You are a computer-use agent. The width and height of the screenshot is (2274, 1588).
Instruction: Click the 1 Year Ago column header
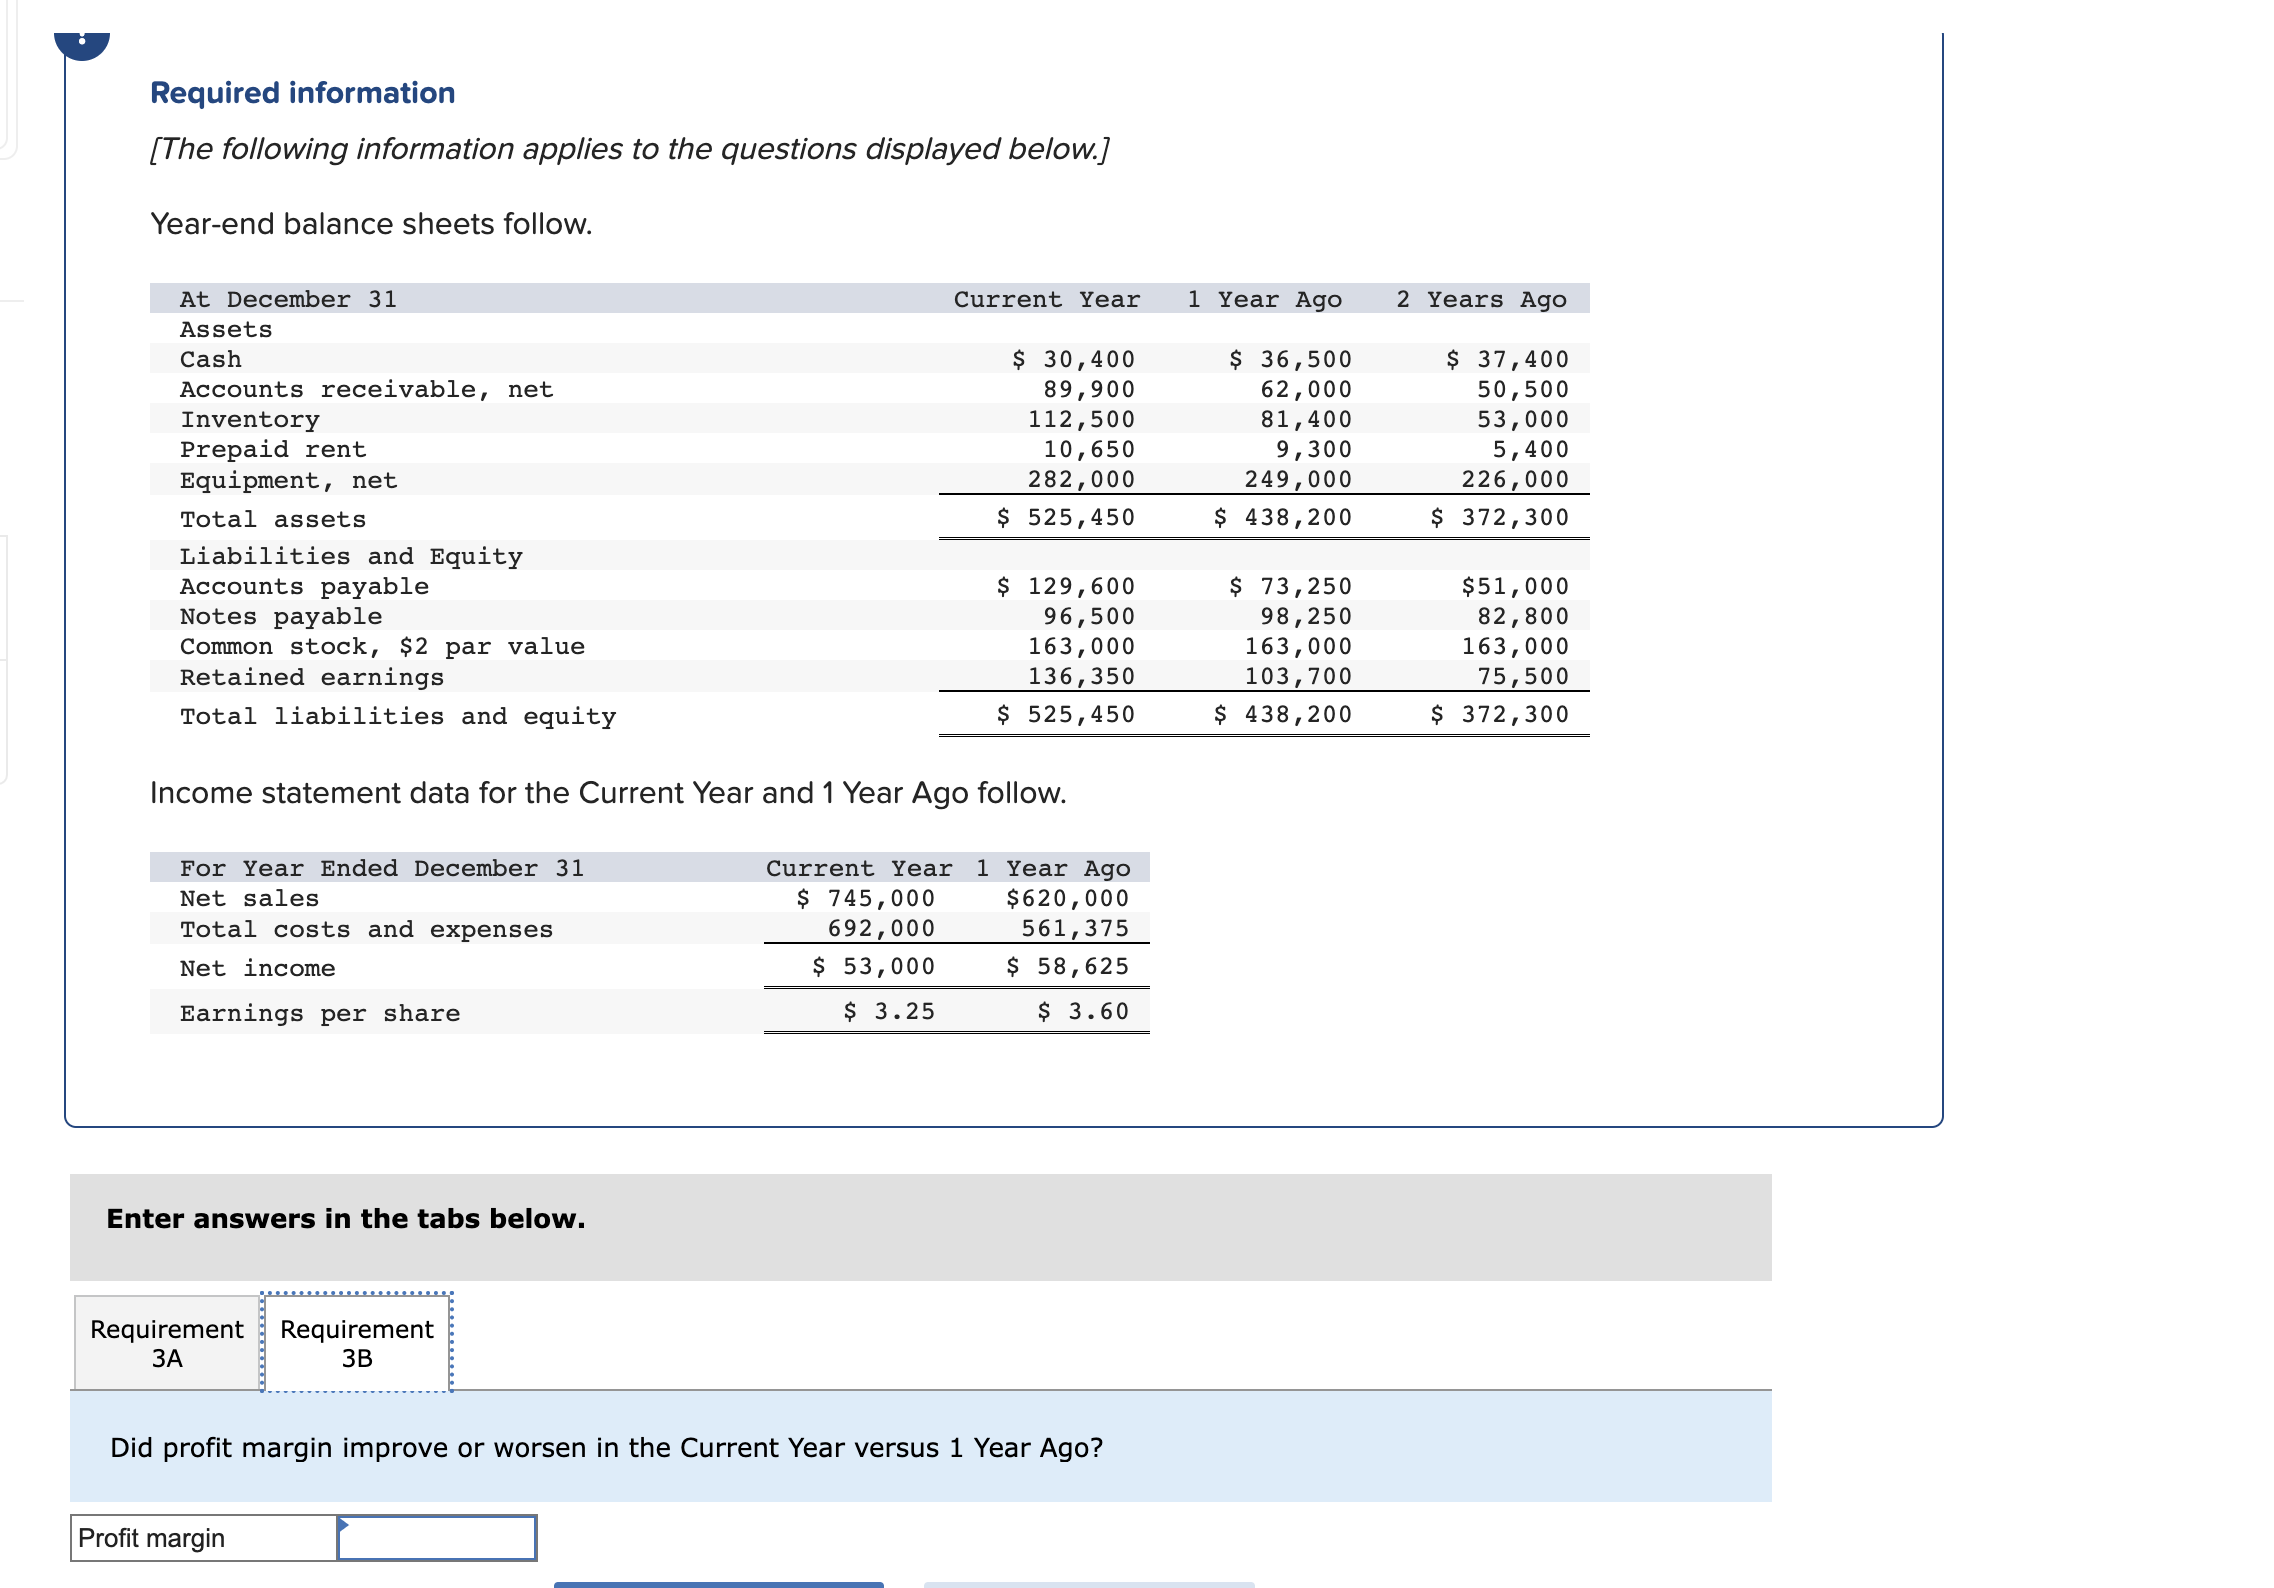point(1263,298)
